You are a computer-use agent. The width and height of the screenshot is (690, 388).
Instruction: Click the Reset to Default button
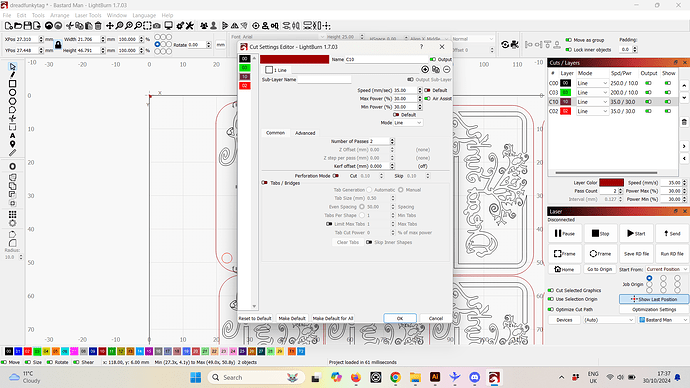click(255, 318)
